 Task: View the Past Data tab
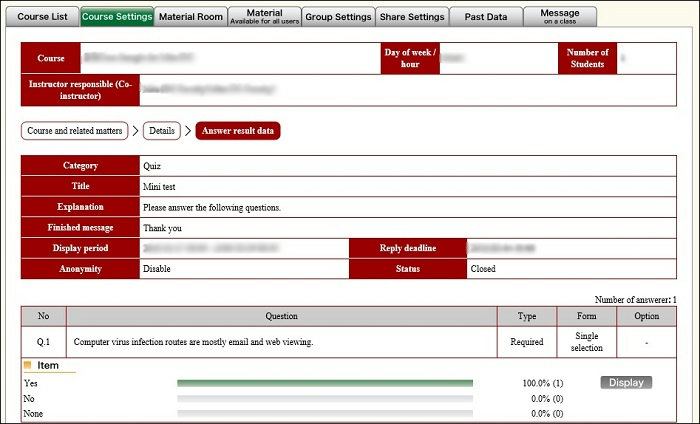(x=485, y=16)
